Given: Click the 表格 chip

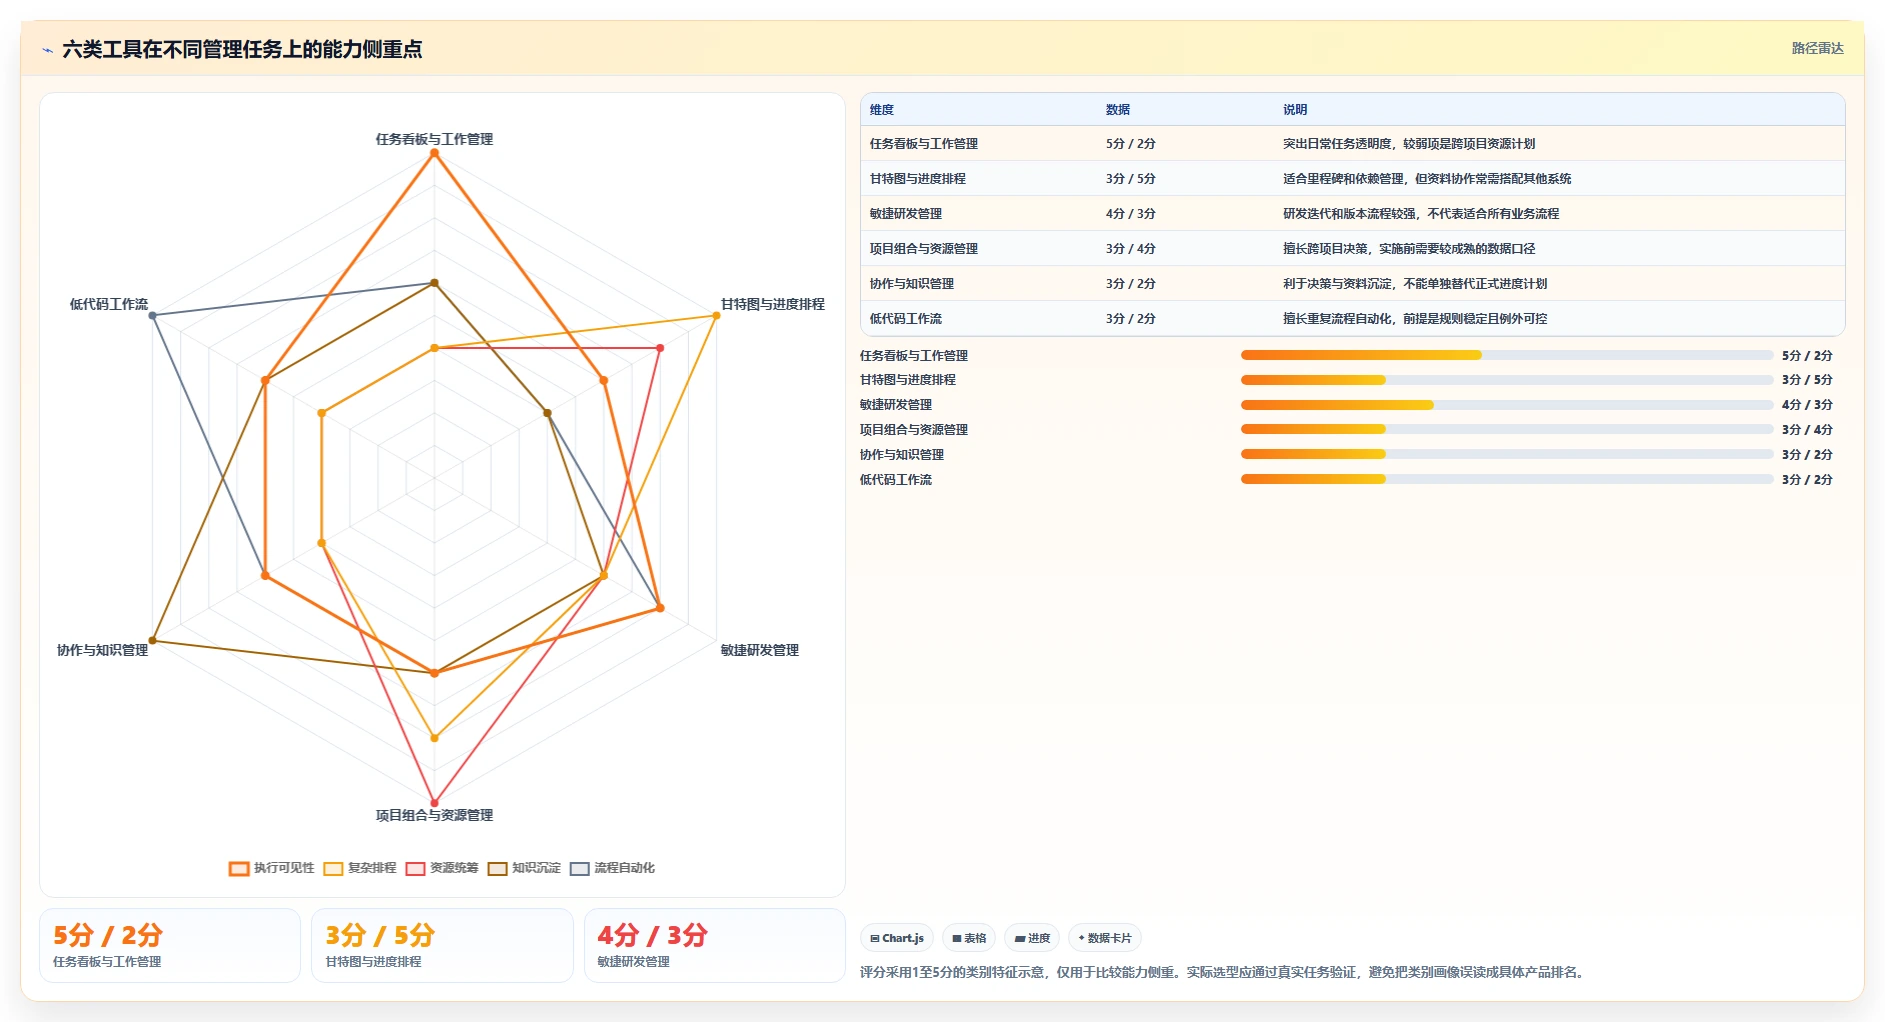Looking at the screenshot, I should pyautogui.click(x=969, y=938).
